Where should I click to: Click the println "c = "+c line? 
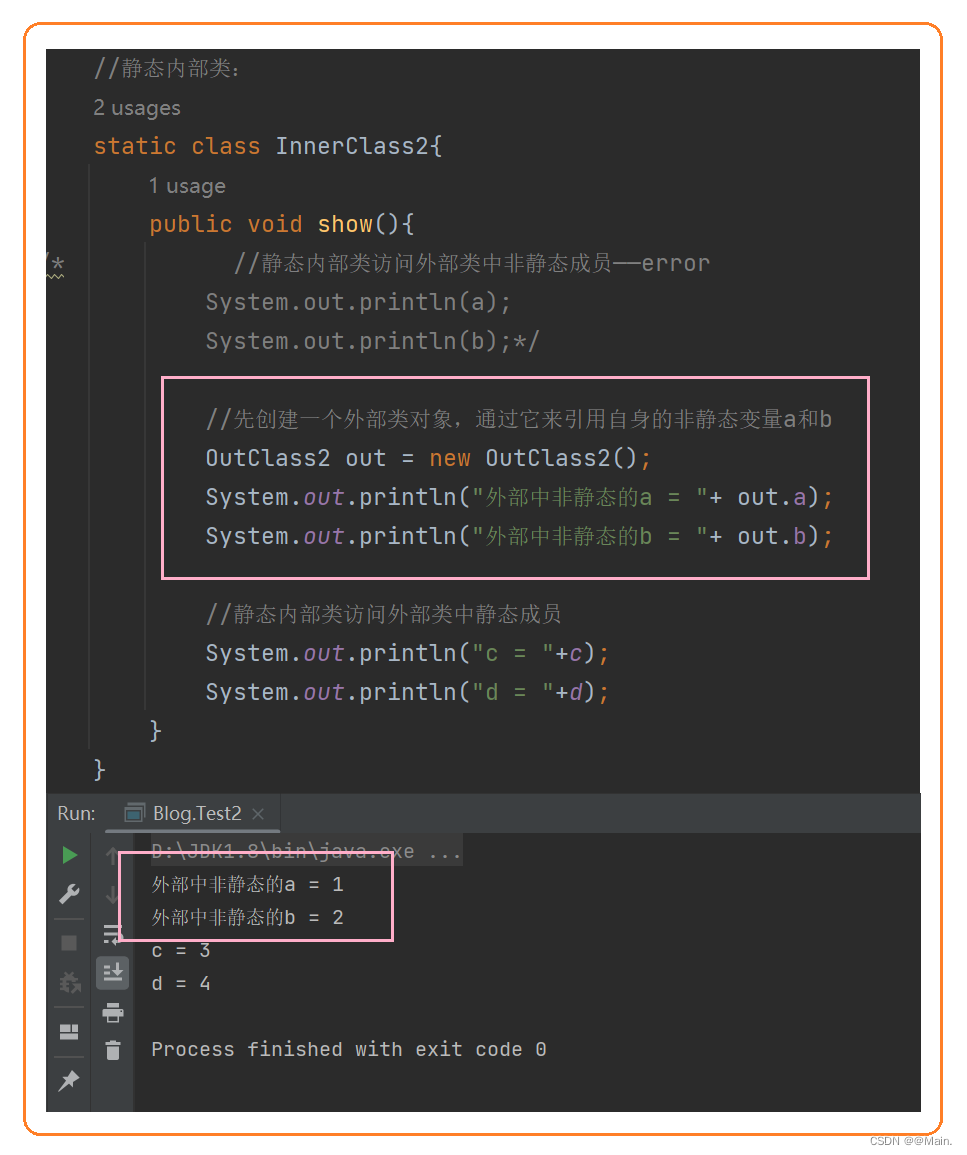[407, 653]
